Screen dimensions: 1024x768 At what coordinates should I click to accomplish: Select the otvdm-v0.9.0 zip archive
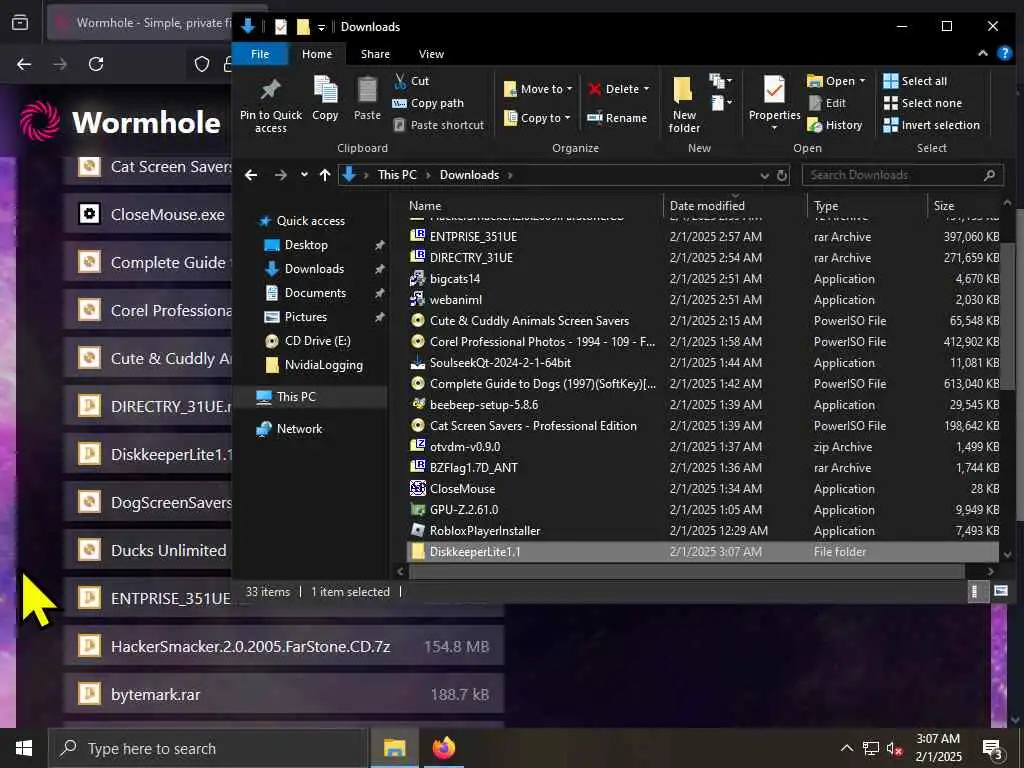click(x=702, y=447)
